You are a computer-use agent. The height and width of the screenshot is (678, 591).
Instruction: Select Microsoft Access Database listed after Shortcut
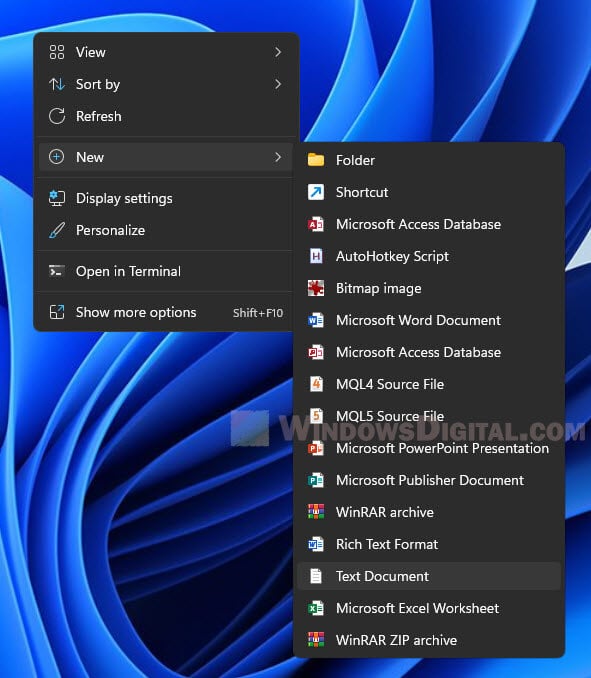click(429, 224)
